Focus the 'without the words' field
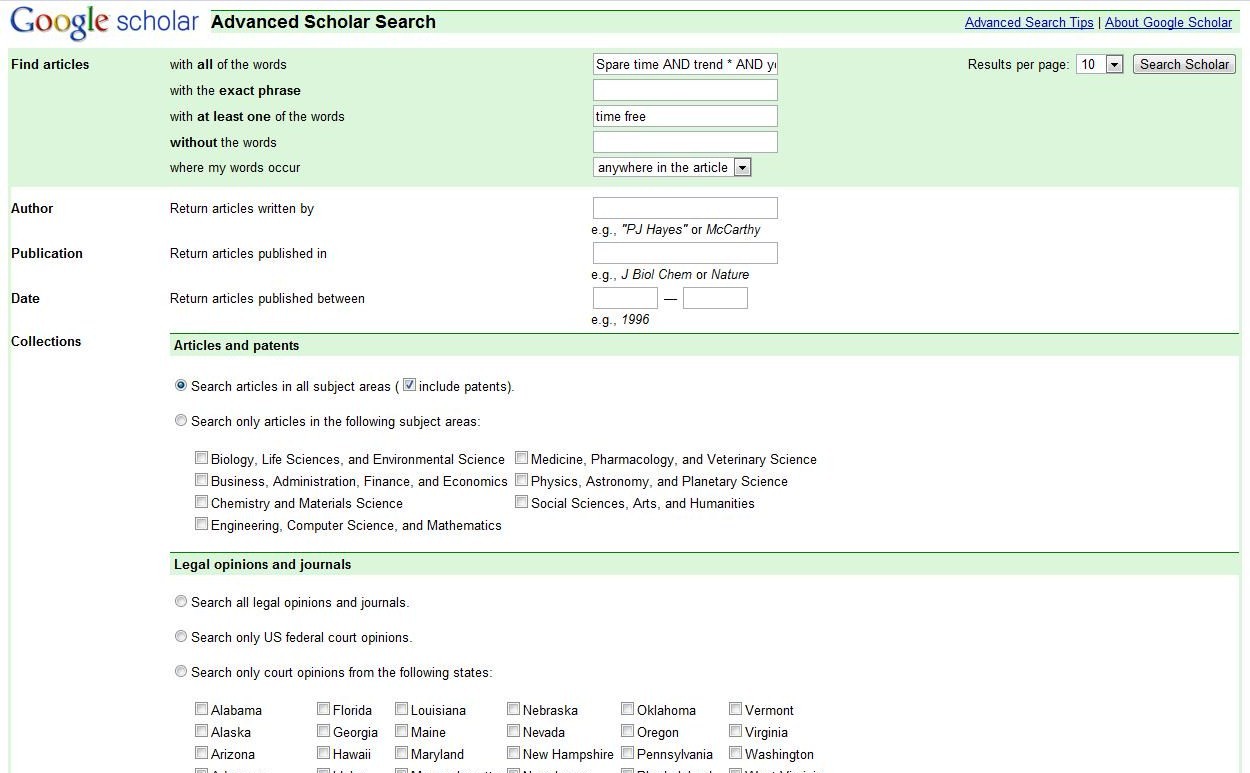1250x773 pixels. 685,142
